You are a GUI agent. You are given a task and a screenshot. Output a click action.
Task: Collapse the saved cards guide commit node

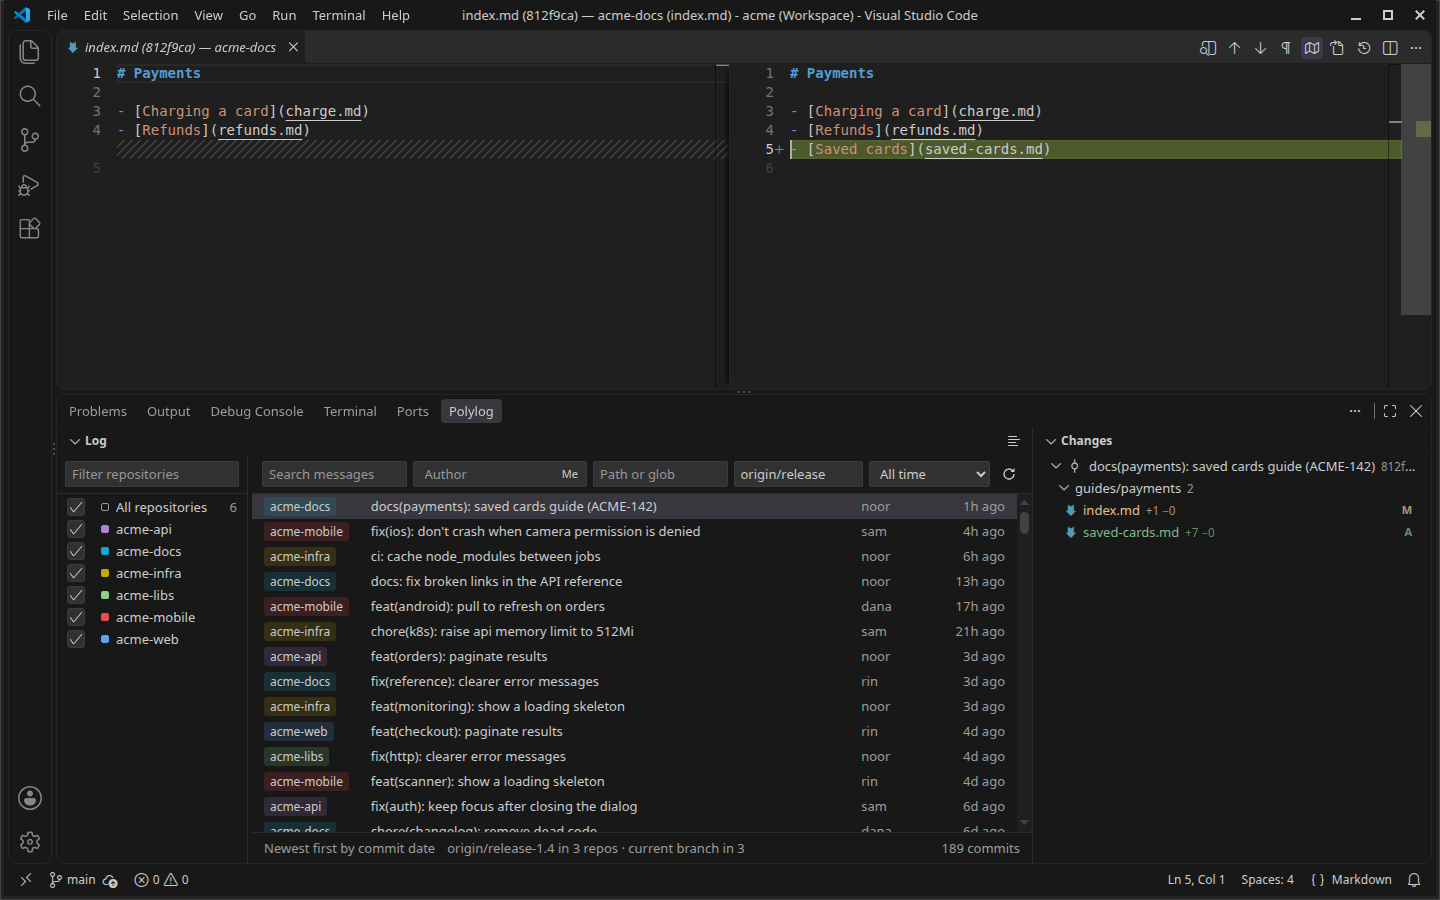coord(1056,466)
